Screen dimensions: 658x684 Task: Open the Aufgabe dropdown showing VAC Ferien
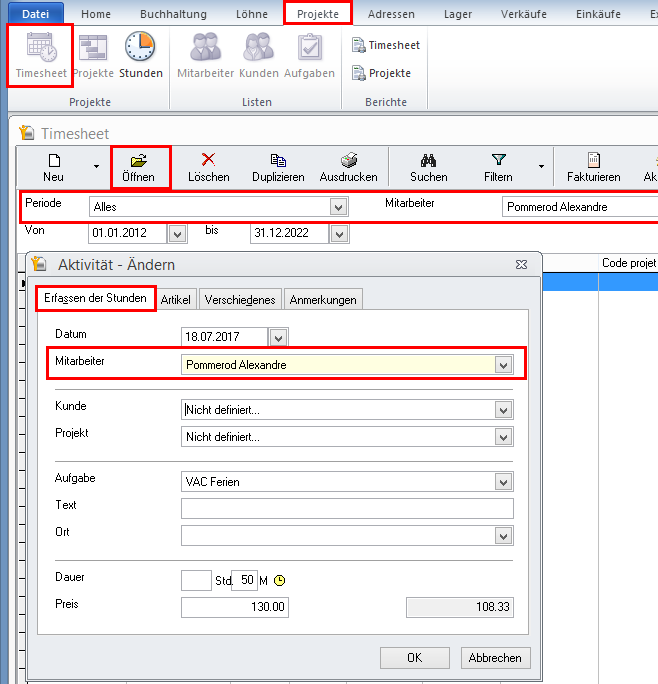point(504,482)
